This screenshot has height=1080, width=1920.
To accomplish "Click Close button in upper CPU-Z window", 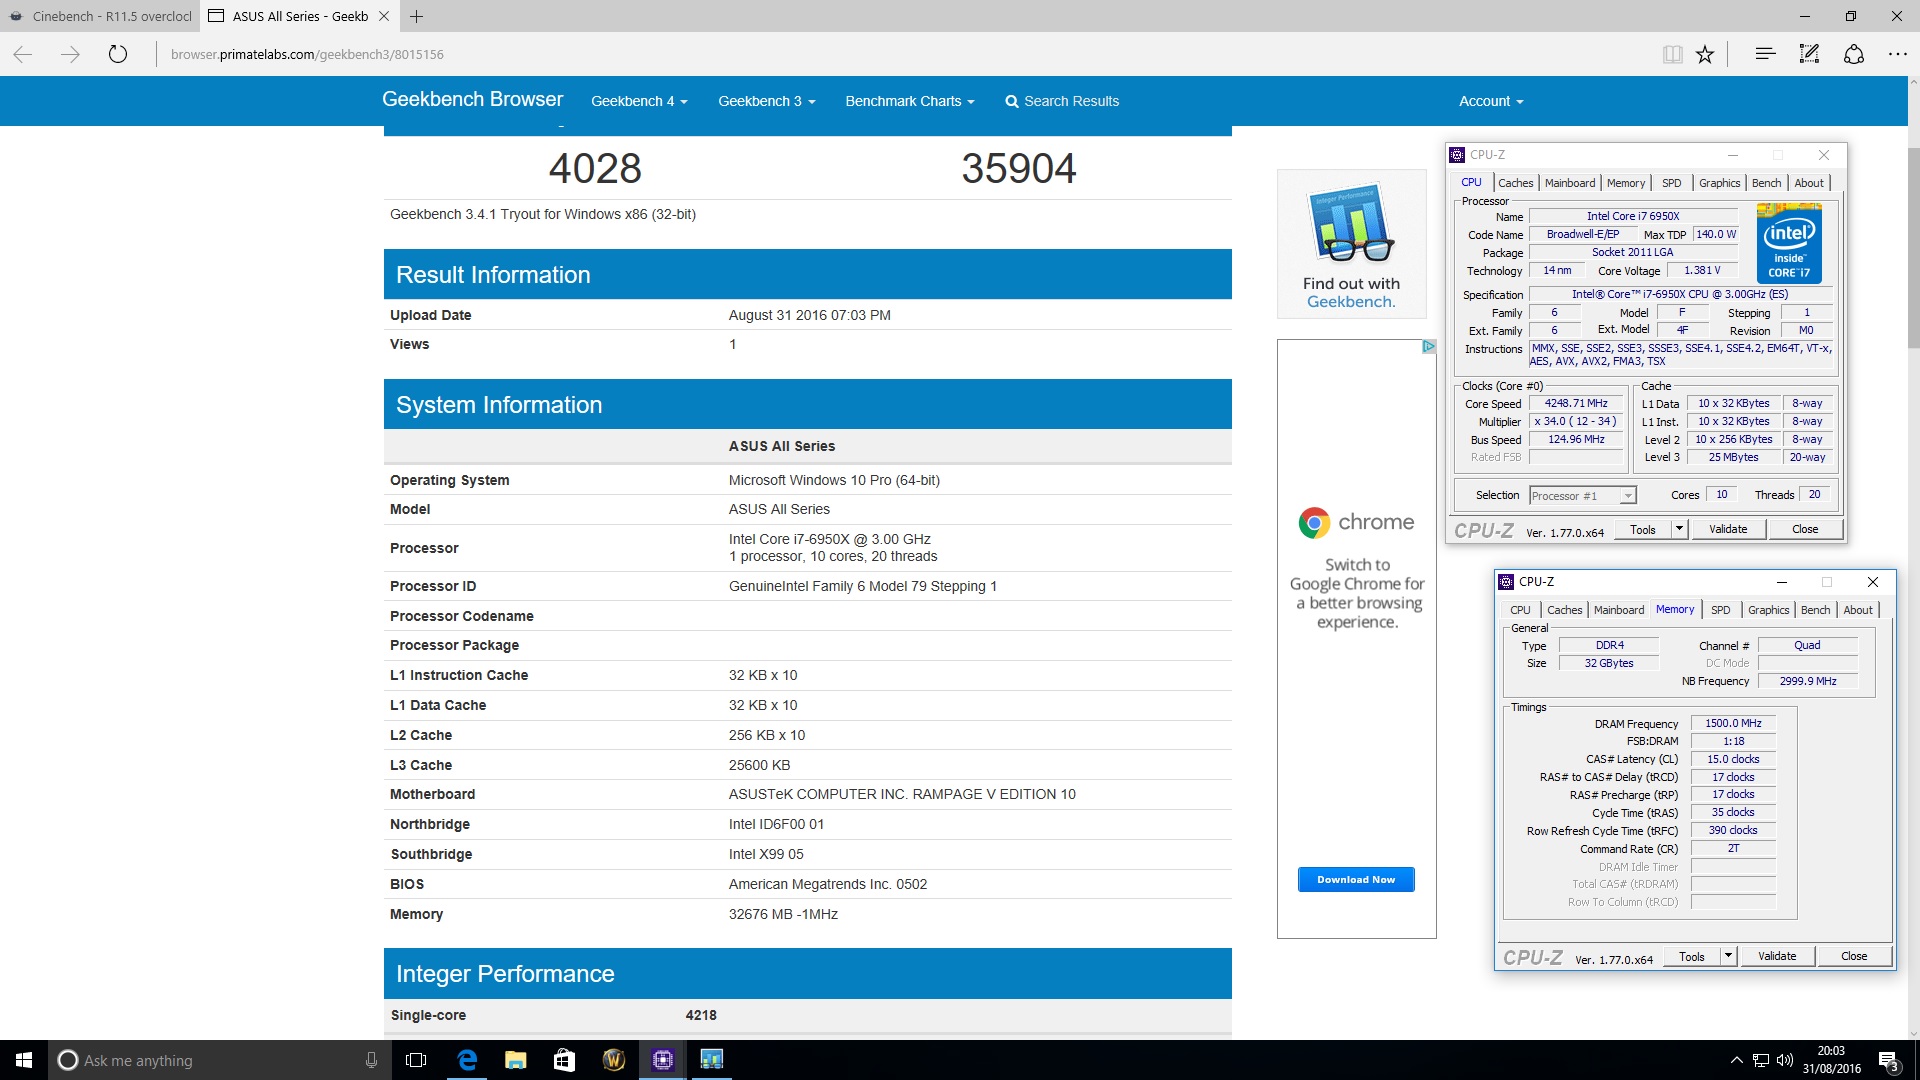I will (x=1805, y=529).
